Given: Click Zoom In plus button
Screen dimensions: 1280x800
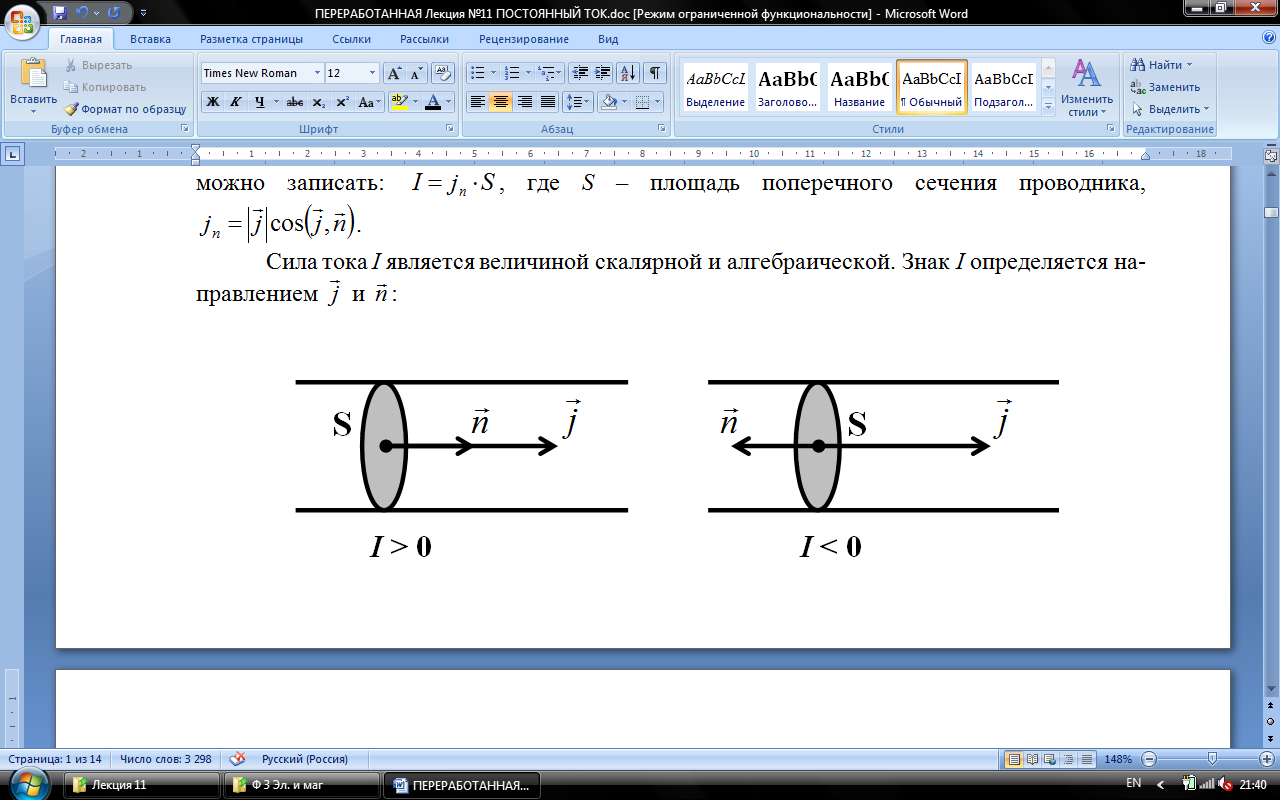Looking at the screenshot, I should 1266,759.
